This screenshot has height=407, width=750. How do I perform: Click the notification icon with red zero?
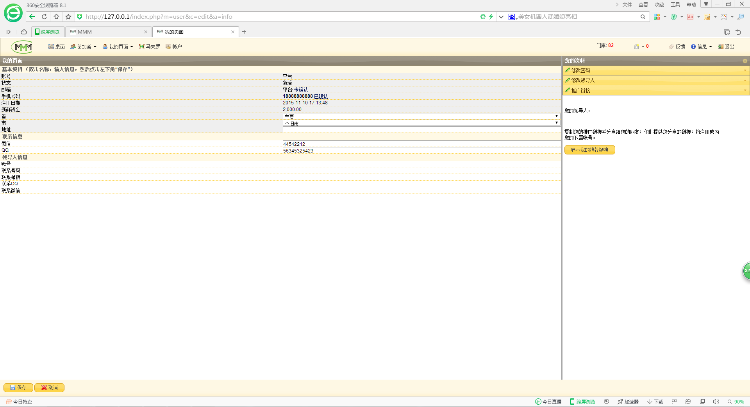coord(641,46)
